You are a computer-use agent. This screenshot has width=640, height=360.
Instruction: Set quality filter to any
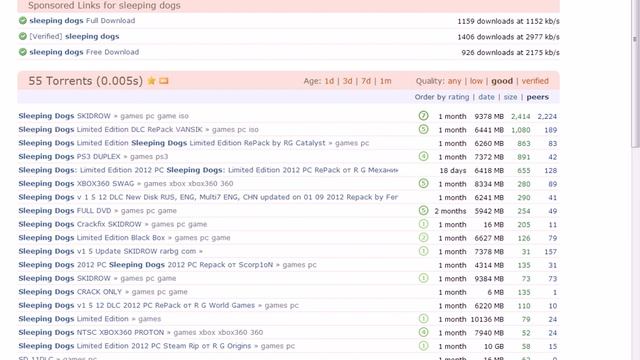tap(454, 81)
